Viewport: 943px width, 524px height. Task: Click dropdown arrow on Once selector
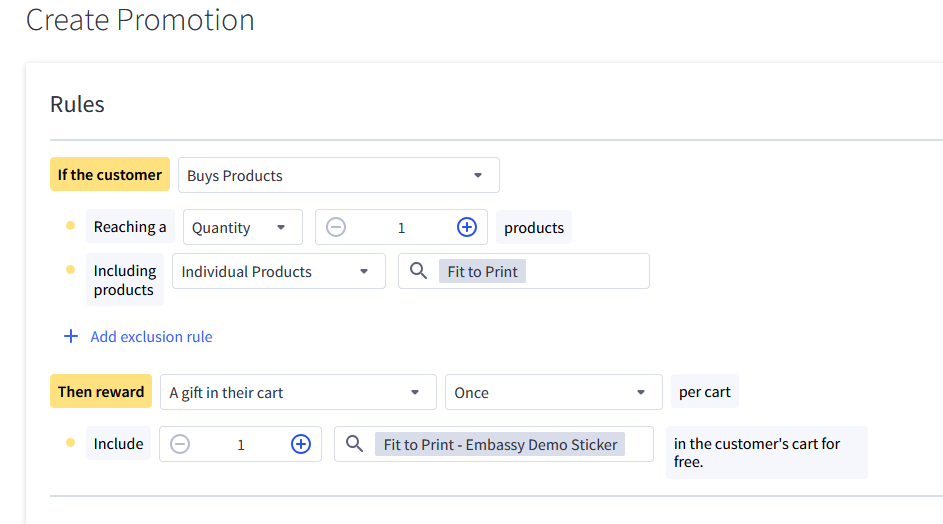[641, 393]
